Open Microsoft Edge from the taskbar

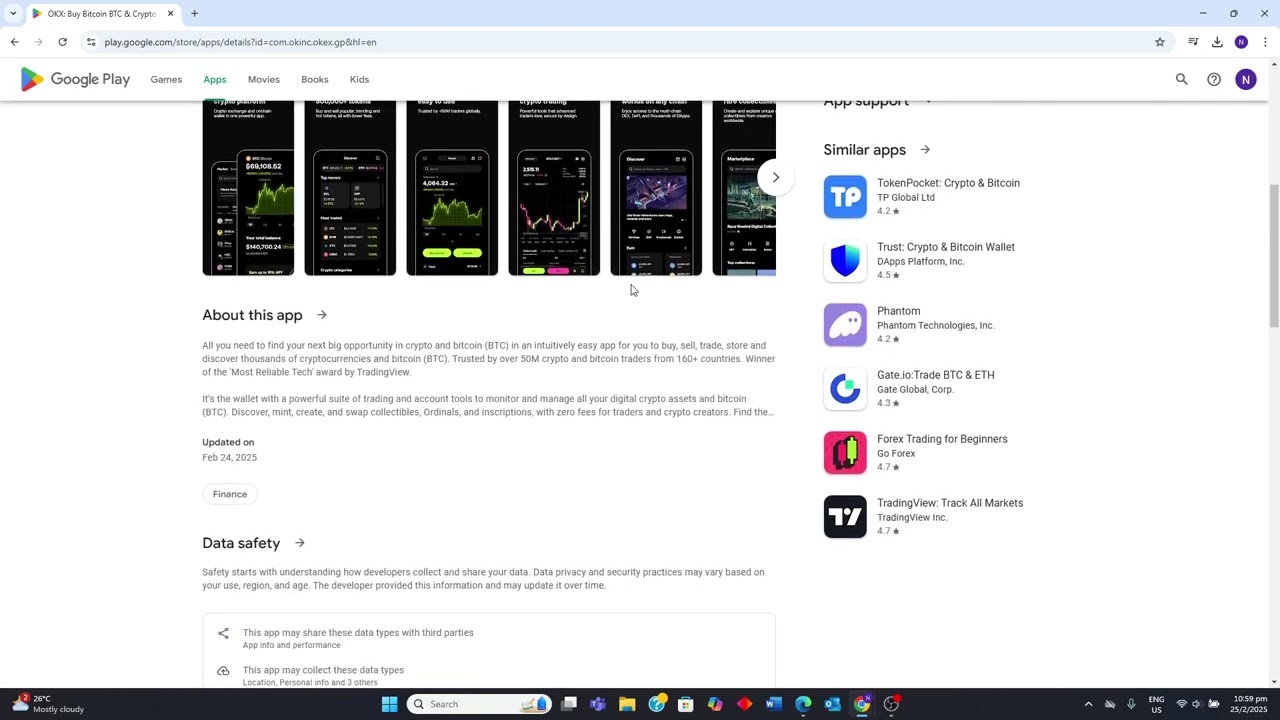click(803, 704)
